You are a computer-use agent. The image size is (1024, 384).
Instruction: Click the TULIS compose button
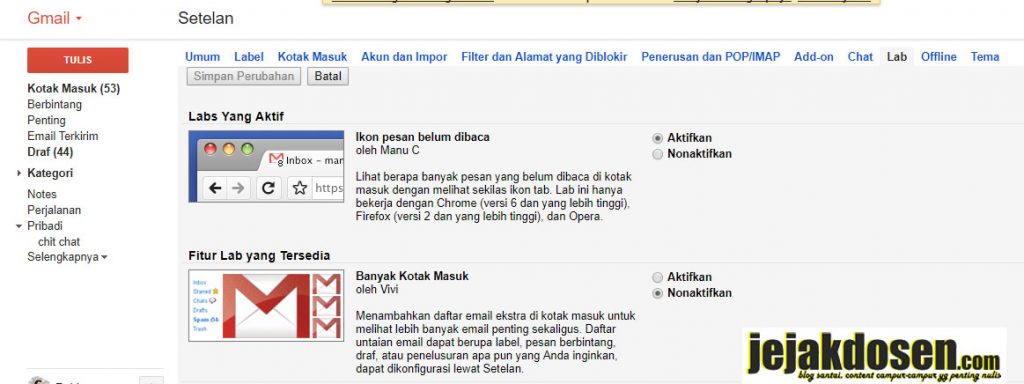[x=78, y=60]
